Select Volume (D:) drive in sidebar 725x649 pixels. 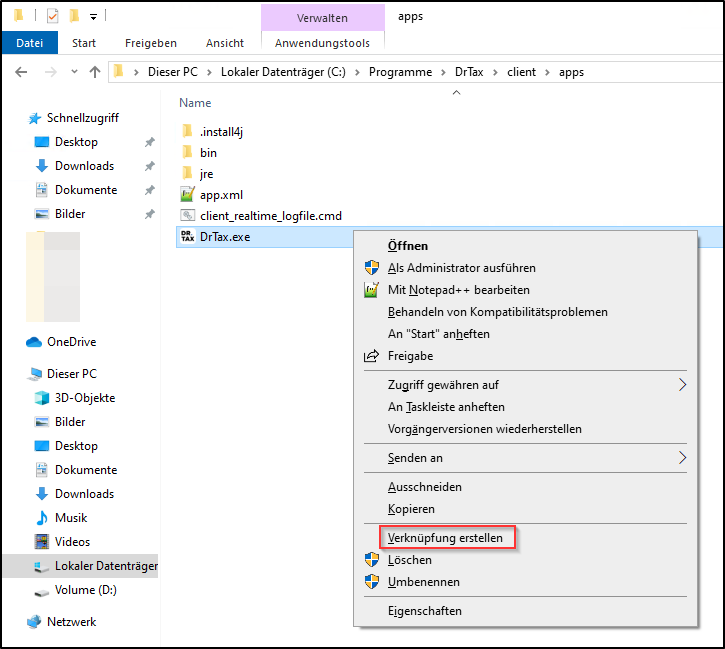(x=85, y=590)
